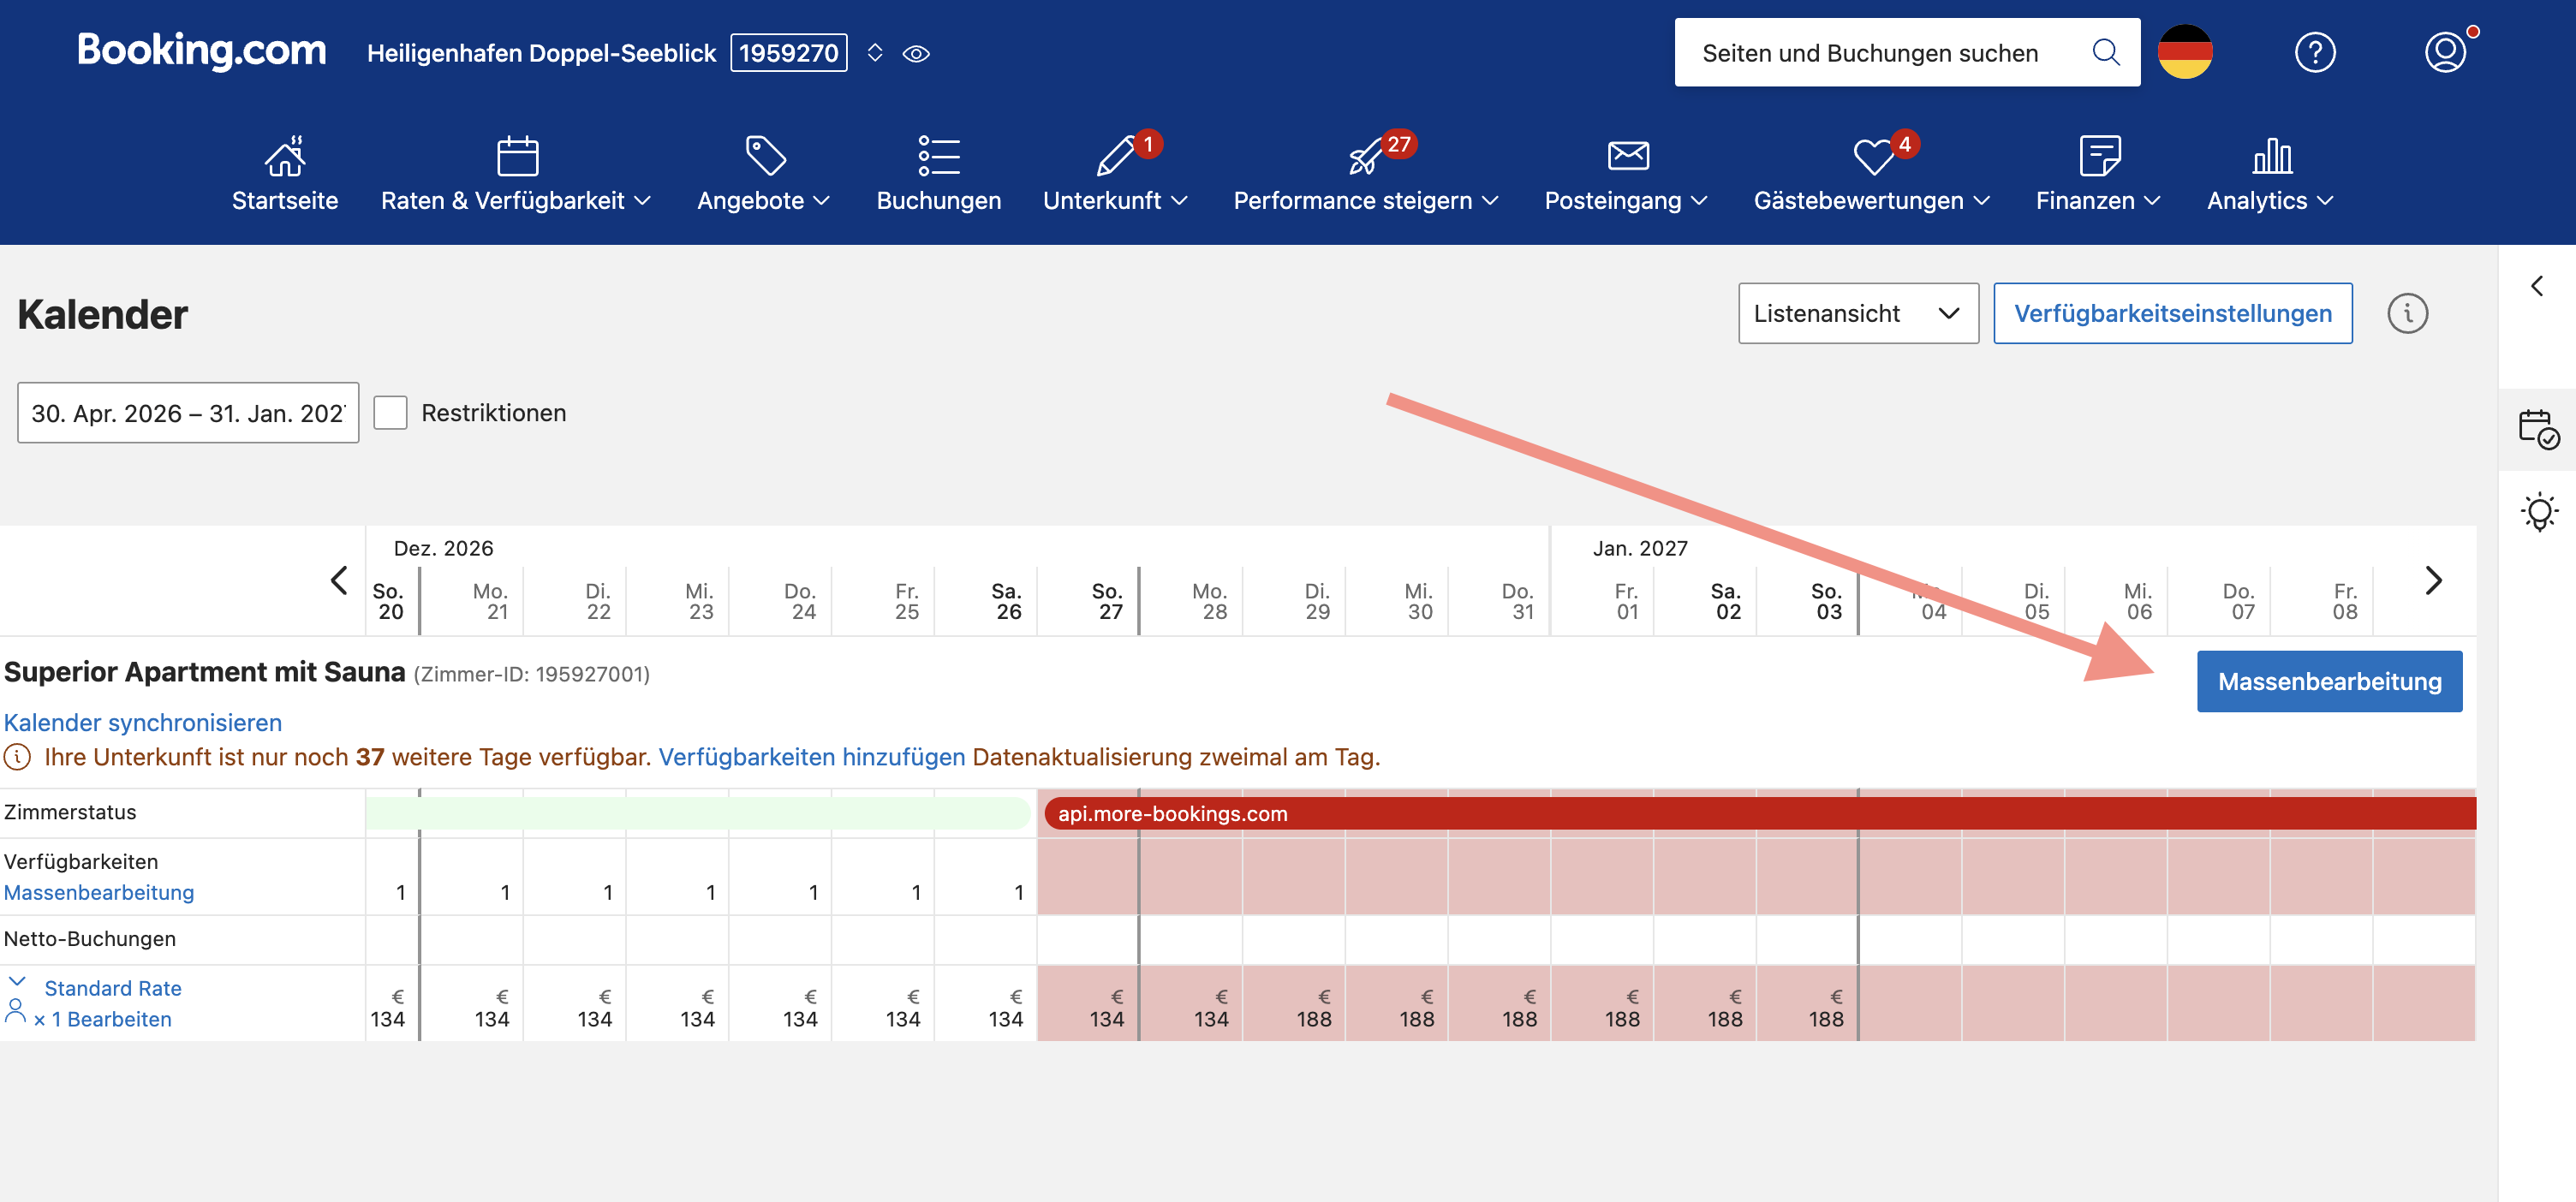Click the availability warning info icon

17,757
